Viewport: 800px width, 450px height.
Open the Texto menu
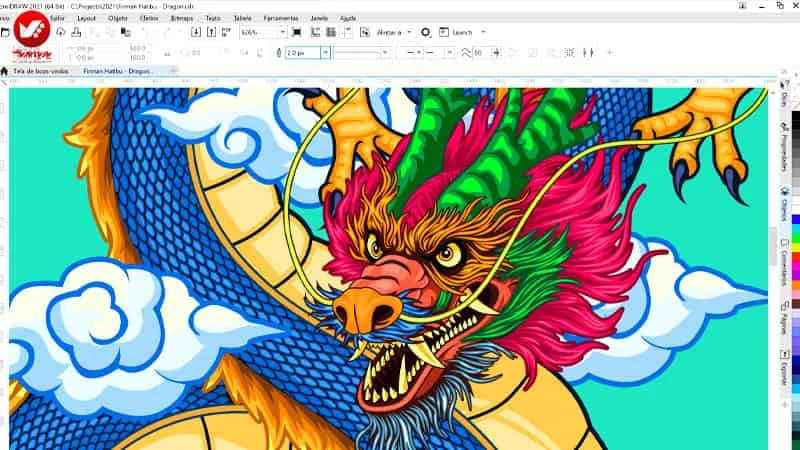(213, 18)
